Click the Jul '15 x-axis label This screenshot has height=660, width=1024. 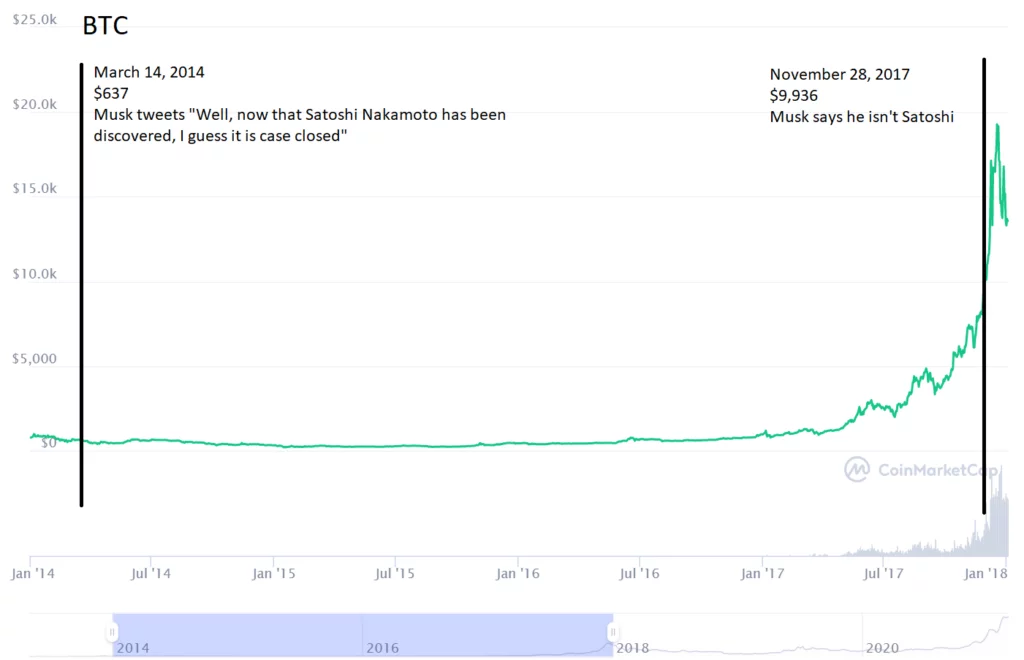click(x=395, y=574)
